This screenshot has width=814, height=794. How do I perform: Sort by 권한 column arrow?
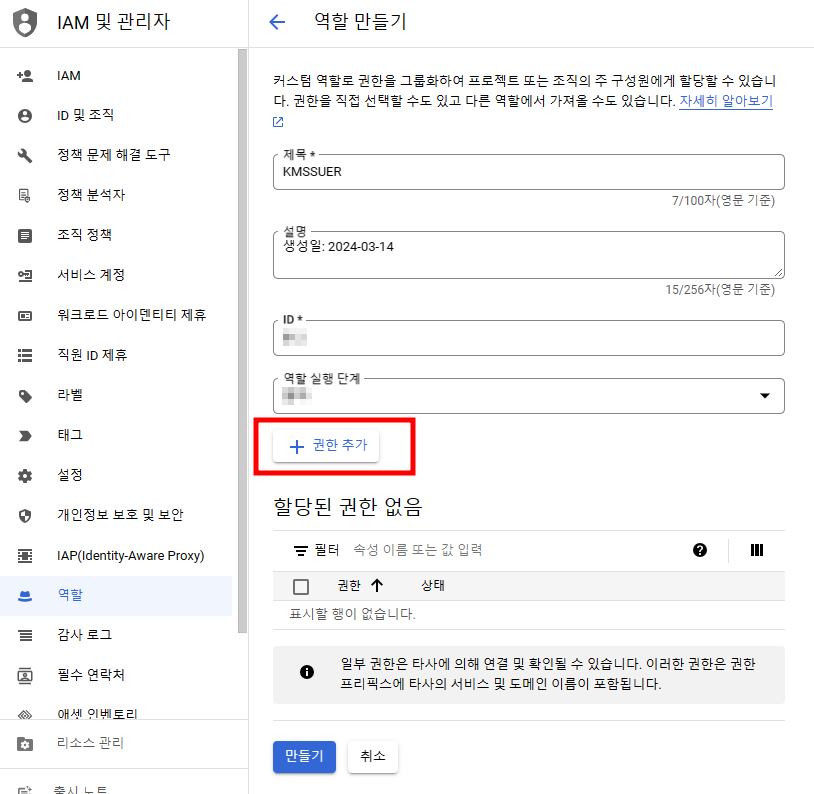pos(377,586)
